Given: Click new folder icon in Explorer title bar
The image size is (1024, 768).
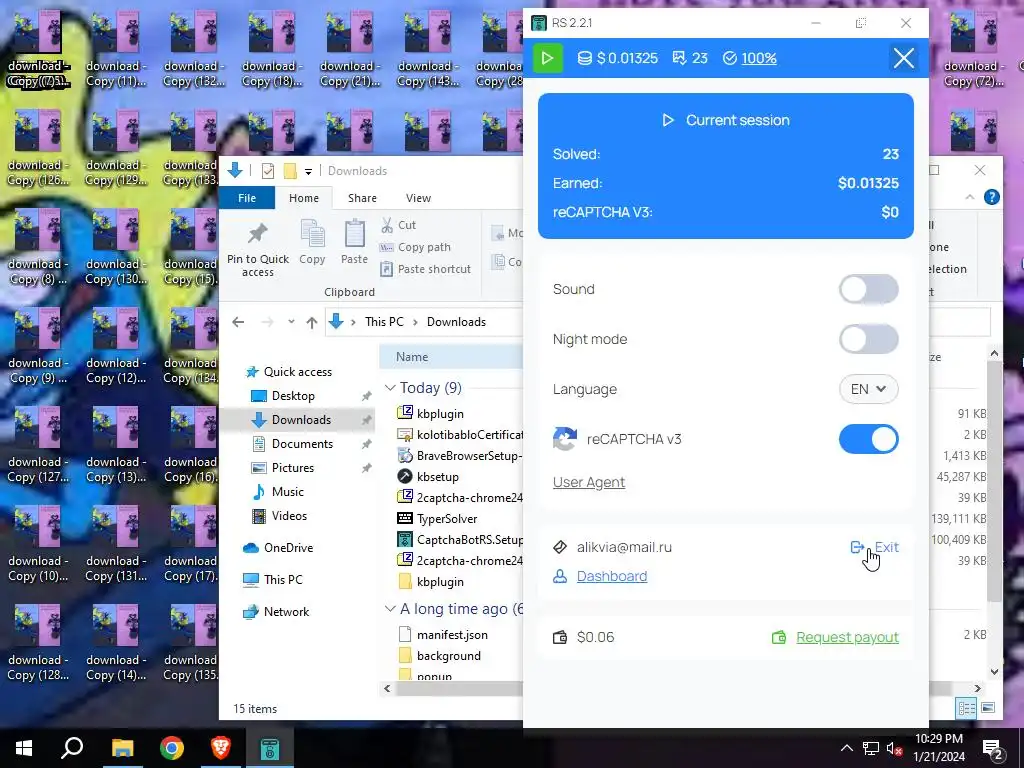Looking at the screenshot, I should 290,171.
